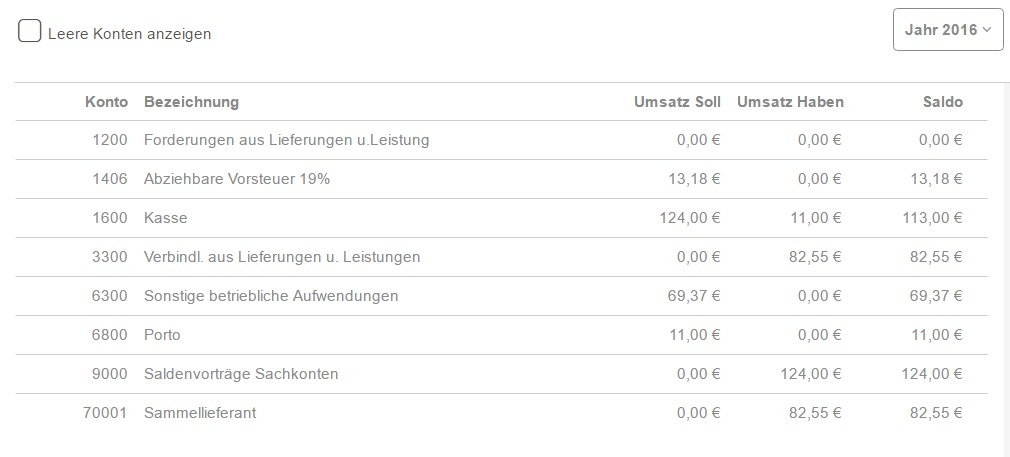
Task: Open the Kasse account row
Action: click(166, 218)
